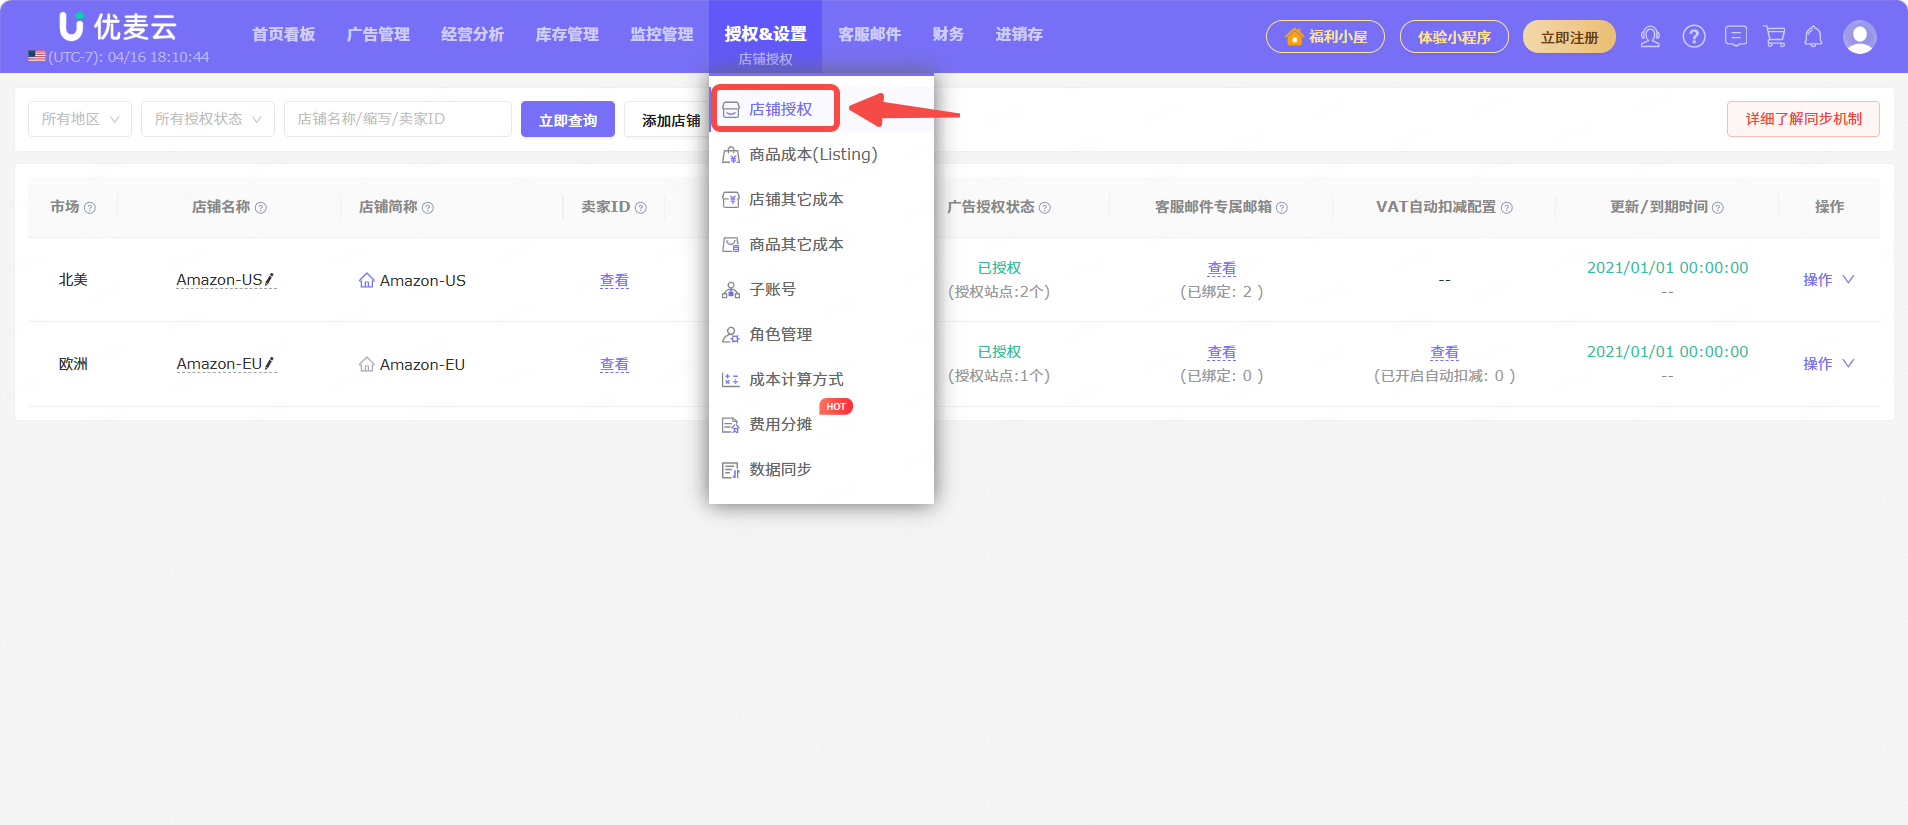The width and height of the screenshot is (1908, 825).
Task: Click the 立即查询 search button
Action: (x=568, y=119)
